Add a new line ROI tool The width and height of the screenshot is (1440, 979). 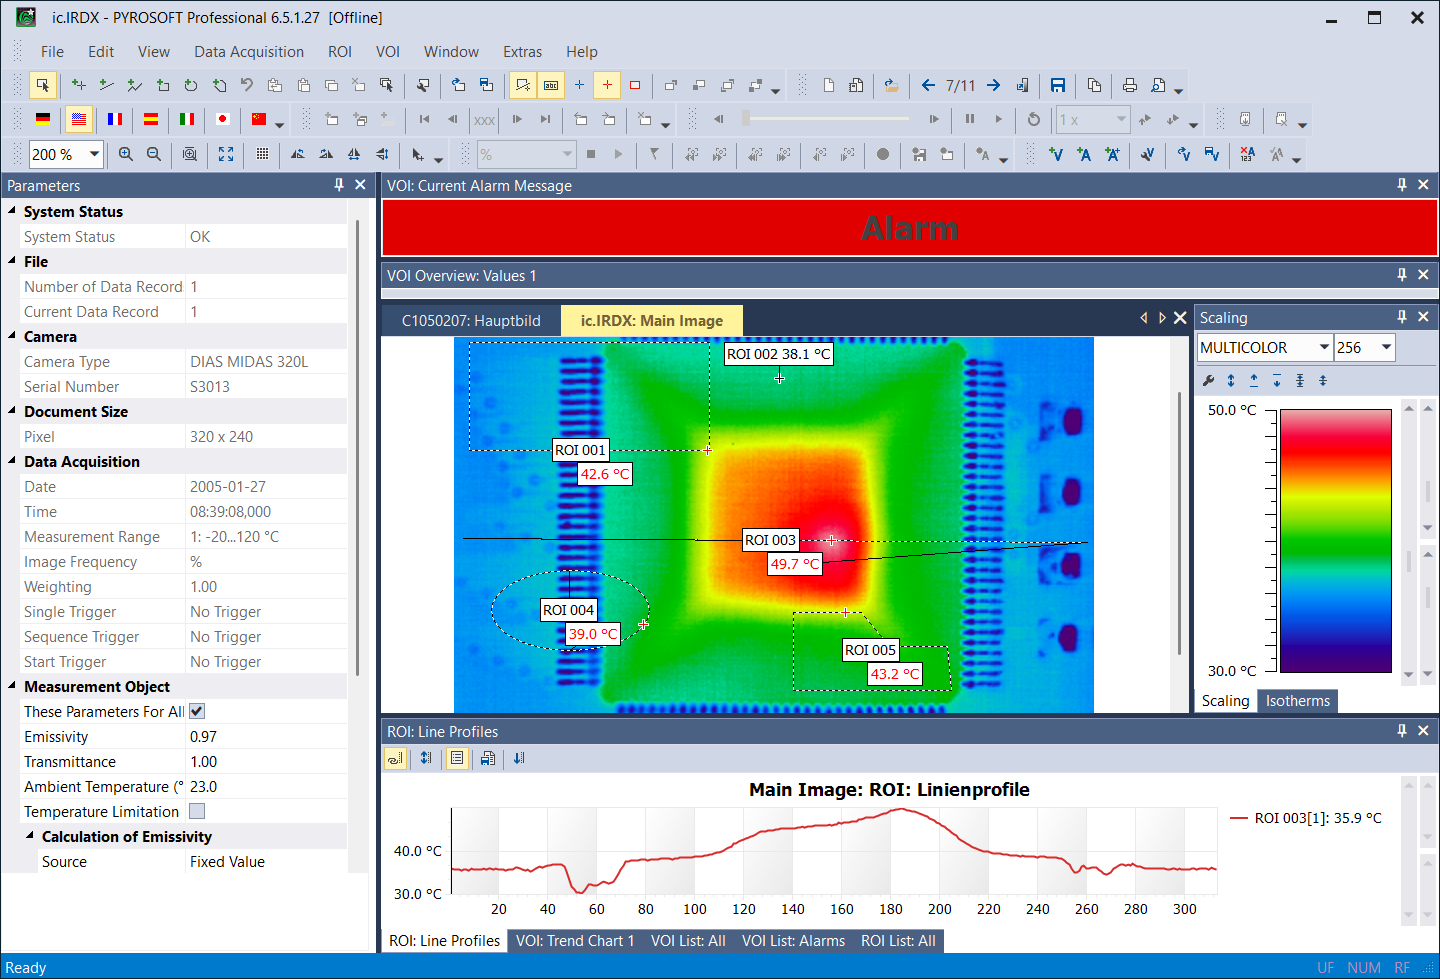point(106,85)
